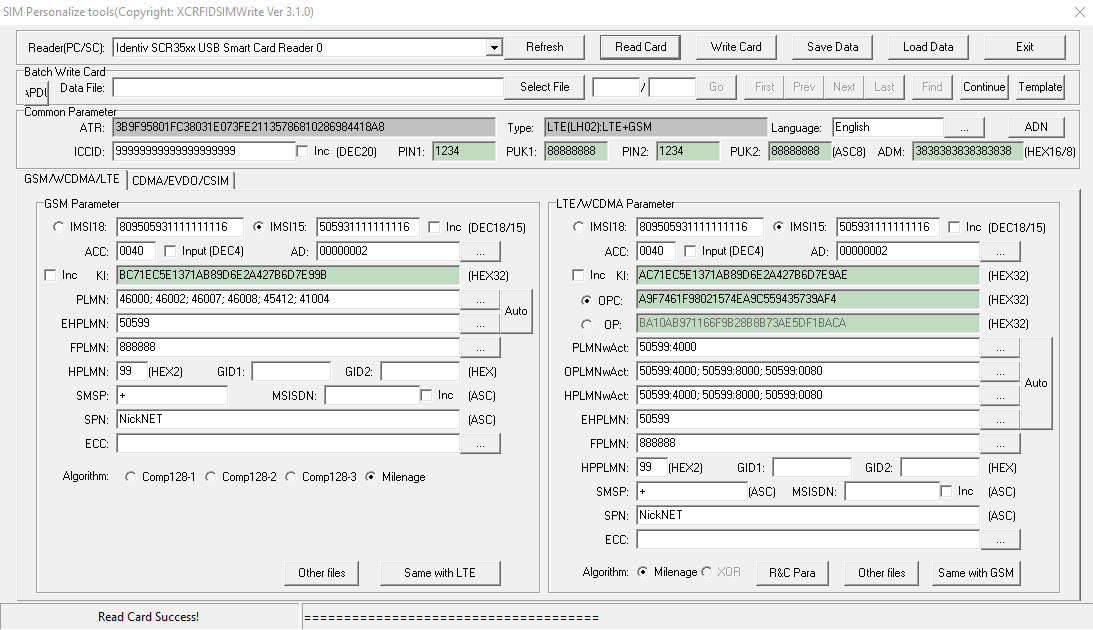Open the Language browse button
This screenshot has width=1093, height=630.
coord(964,128)
